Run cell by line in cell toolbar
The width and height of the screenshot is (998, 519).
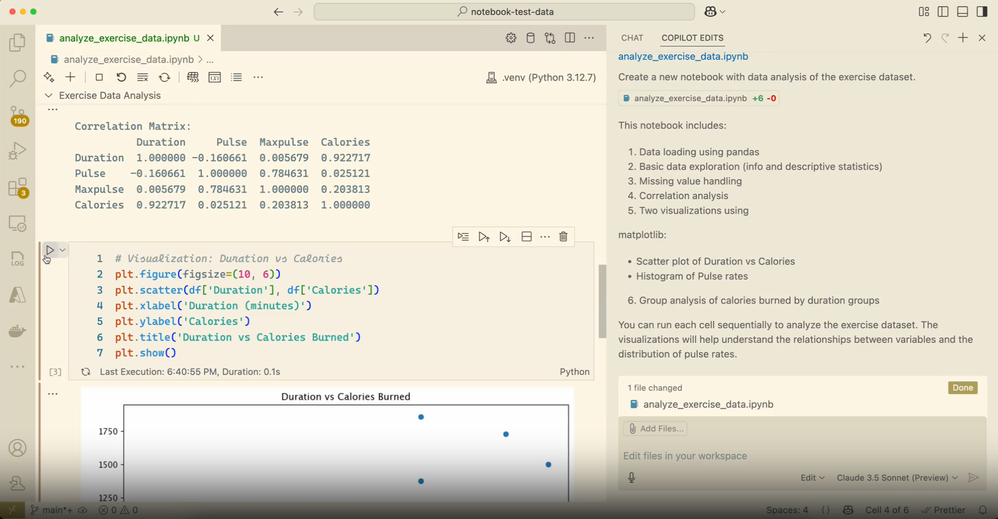click(463, 237)
